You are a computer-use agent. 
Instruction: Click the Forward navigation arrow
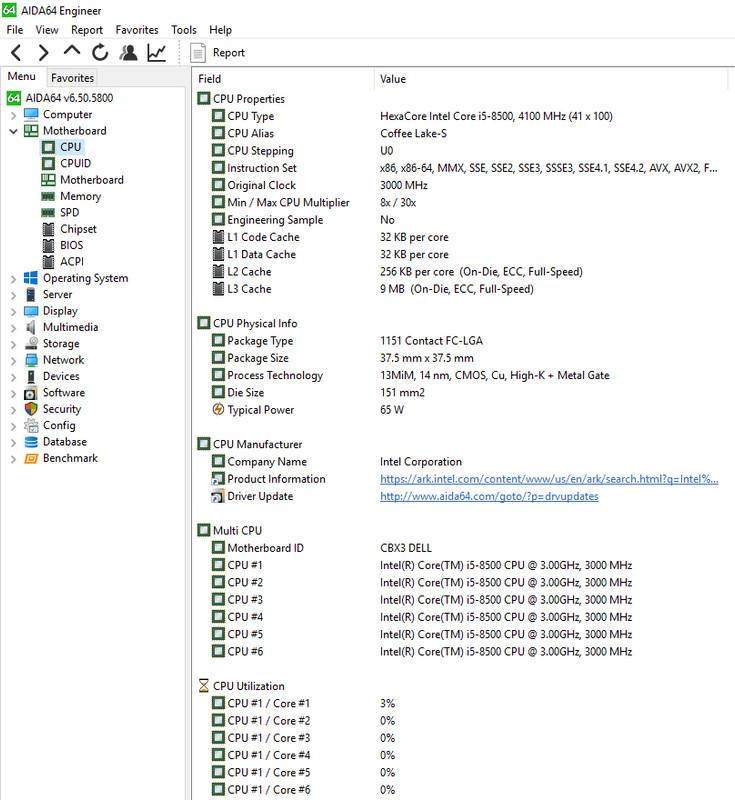tap(44, 52)
